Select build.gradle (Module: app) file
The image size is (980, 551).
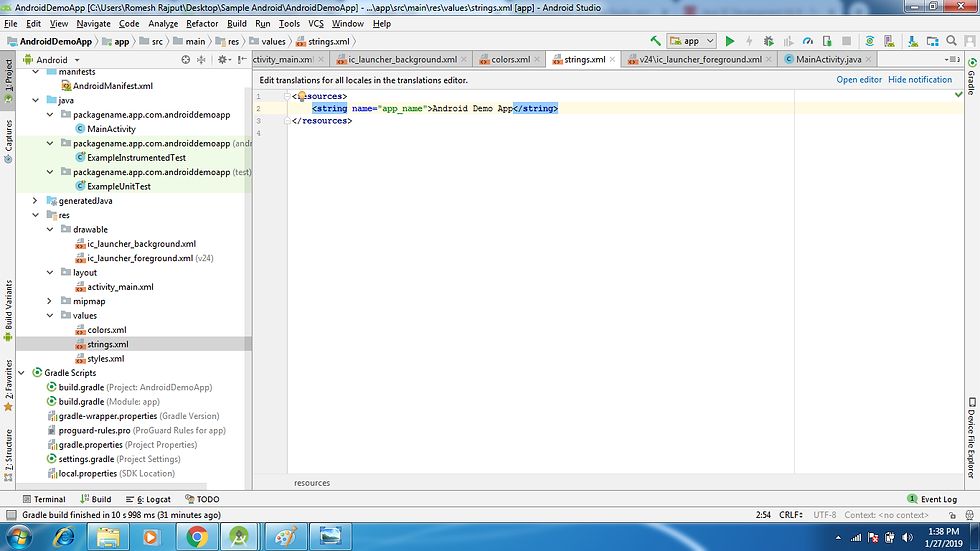[103, 402]
